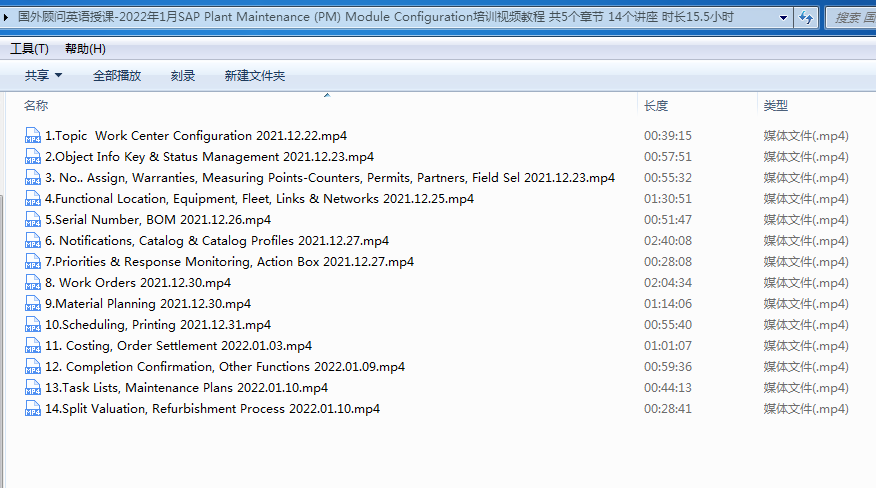The width and height of the screenshot is (876, 488).
Task: Select file 8. Work Orders 2021.12.30.mp4
Action: 138,283
